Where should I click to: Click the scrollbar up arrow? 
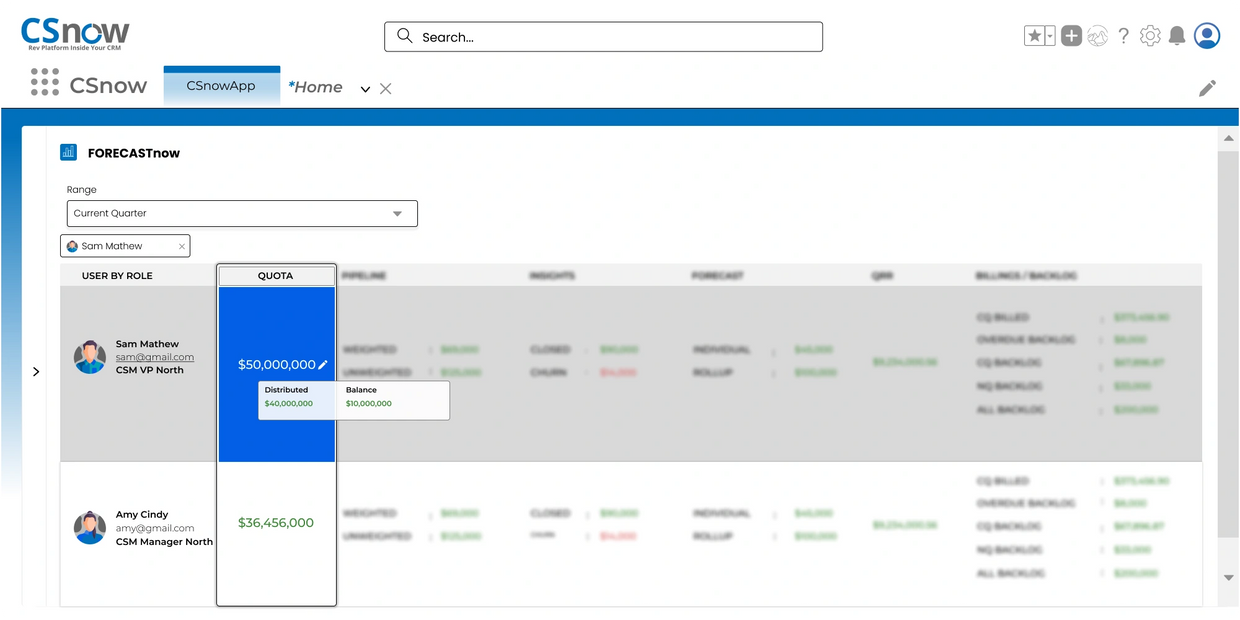[1228, 138]
